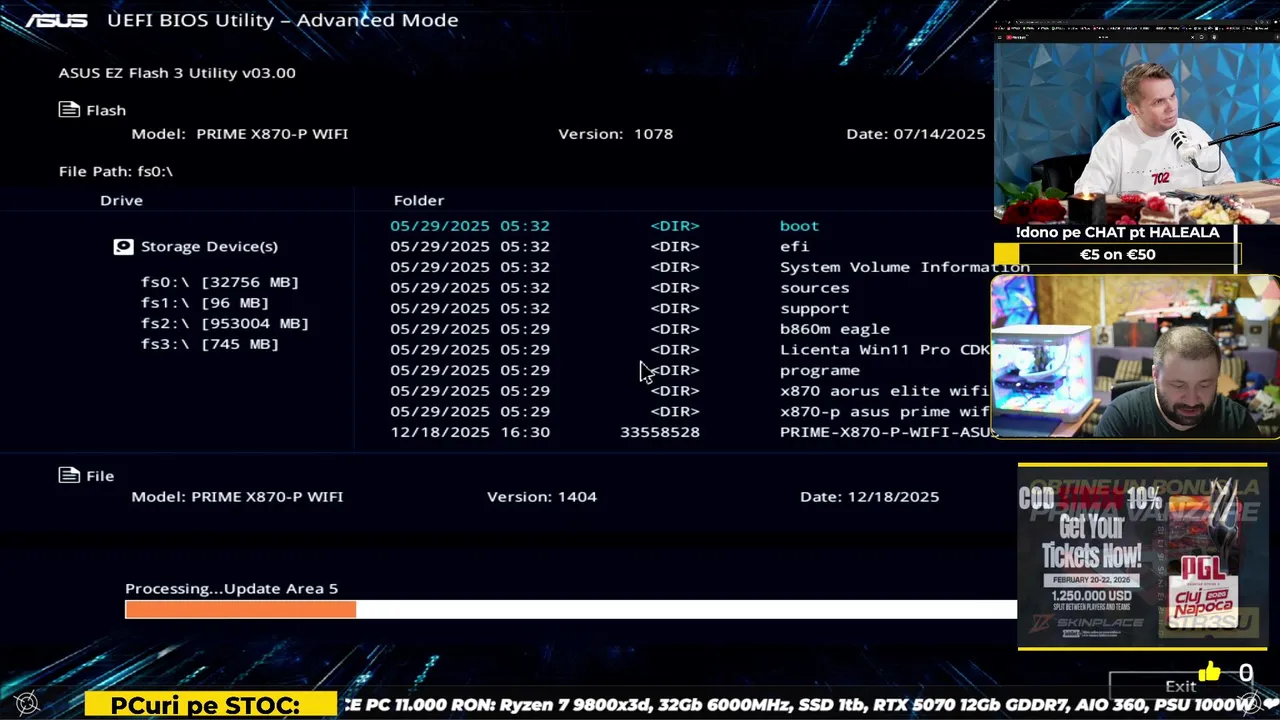Image resolution: width=1280 pixels, height=720 pixels.
Task: Select drive fs0:\ [32756 MB]
Action: coord(220,282)
